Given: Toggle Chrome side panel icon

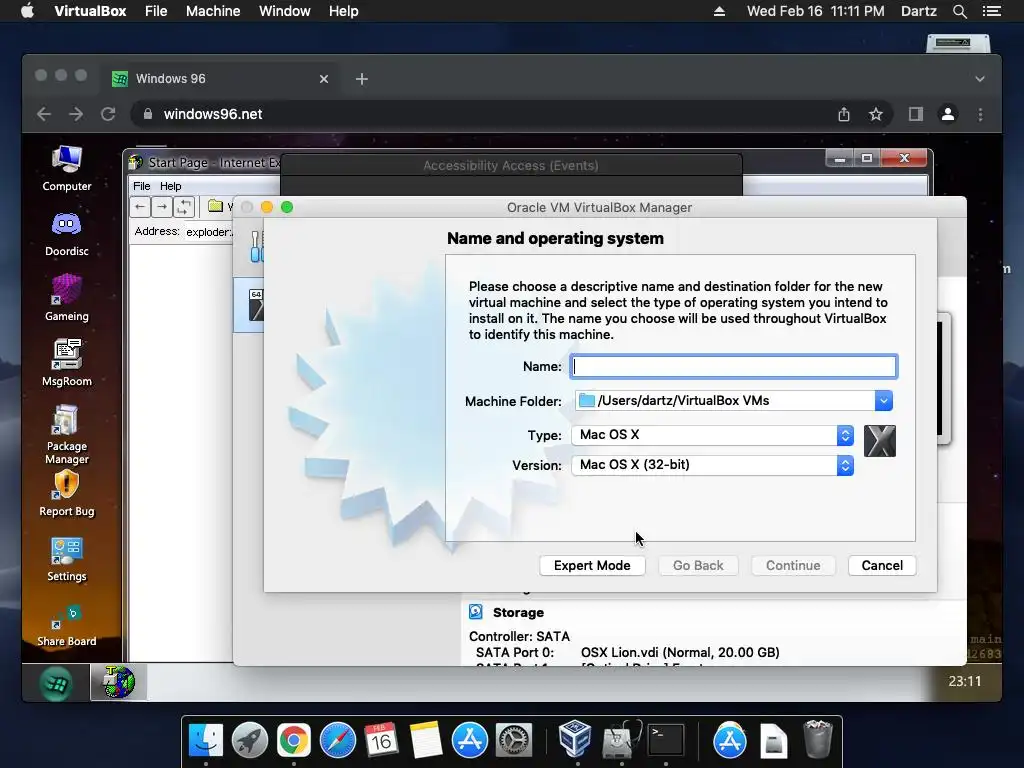Looking at the screenshot, I should coord(916,114).
